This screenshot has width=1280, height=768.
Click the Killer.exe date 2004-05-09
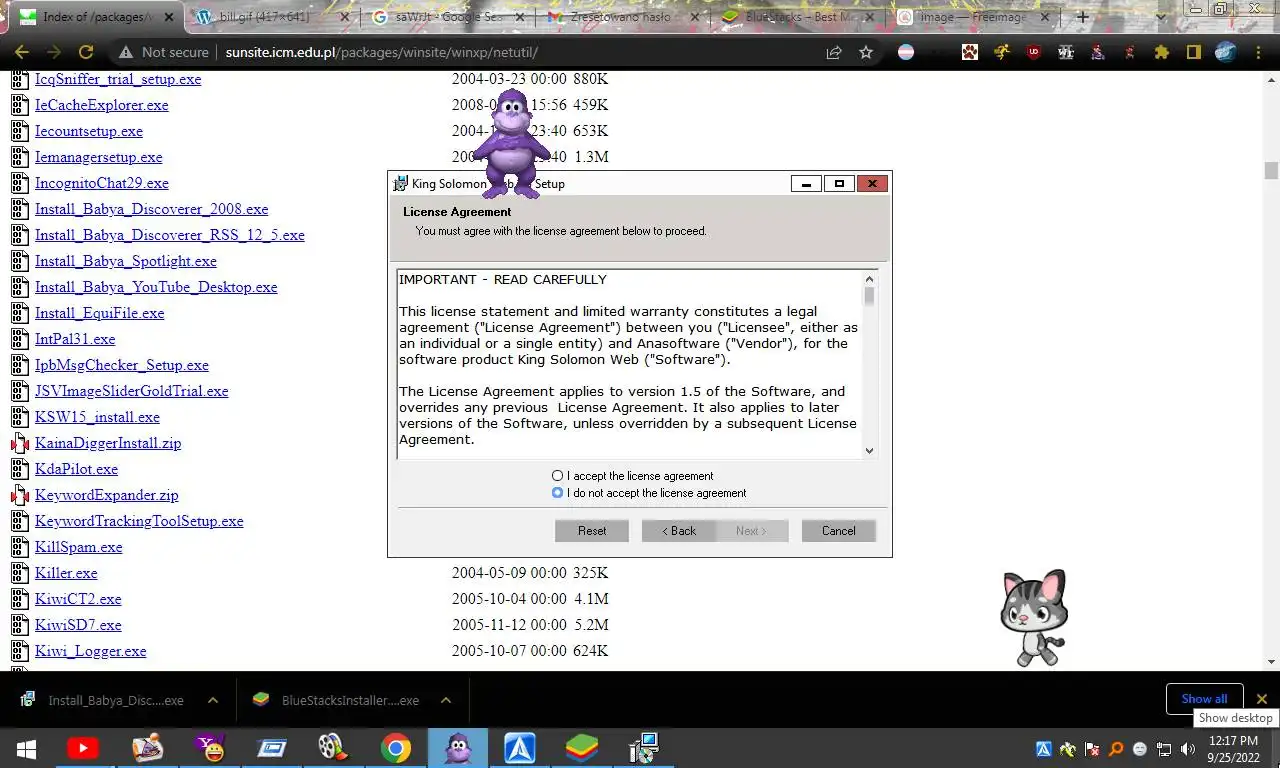(x=509, y=573)
